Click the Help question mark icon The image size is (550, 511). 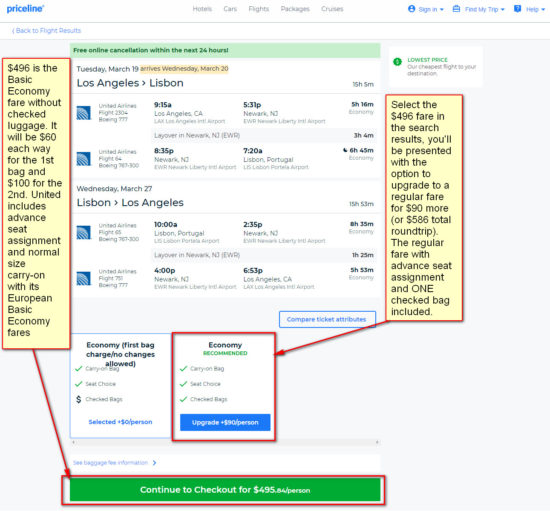[517, 9]
